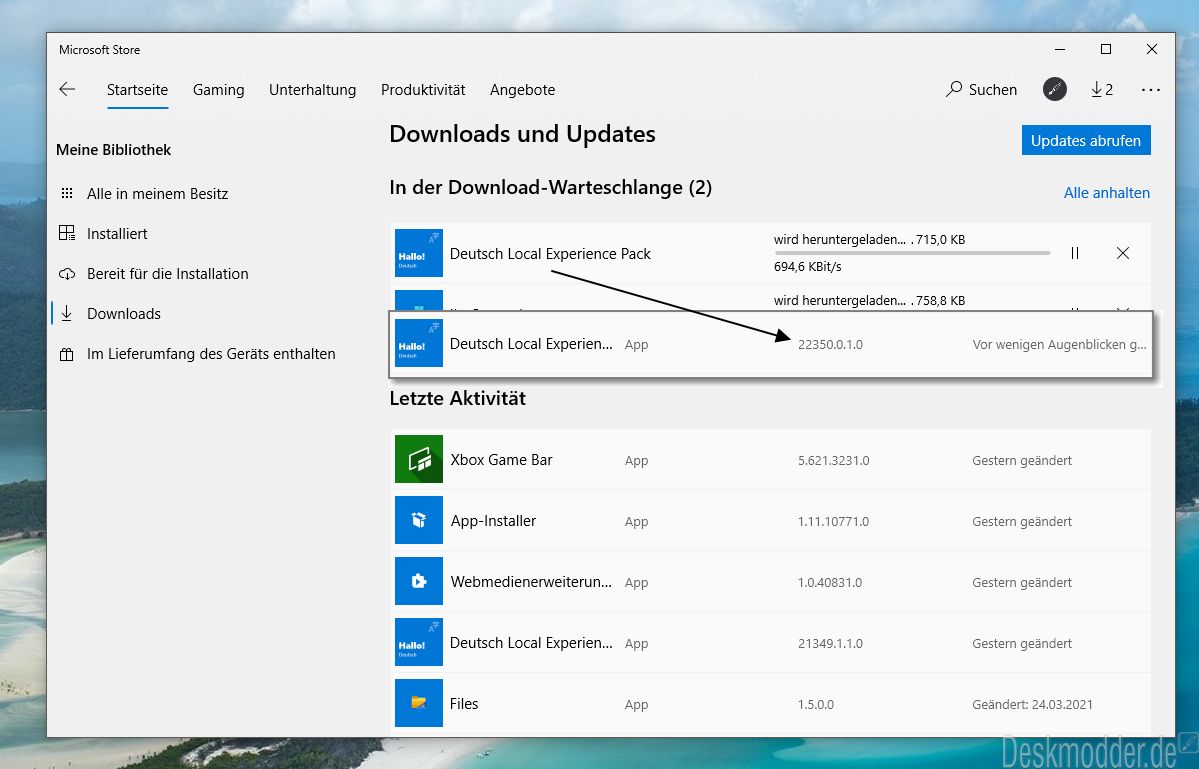The height and width of the screenshot is (769, 1199).
Task: Open the user profile avatar
Action: point(1054,89)
